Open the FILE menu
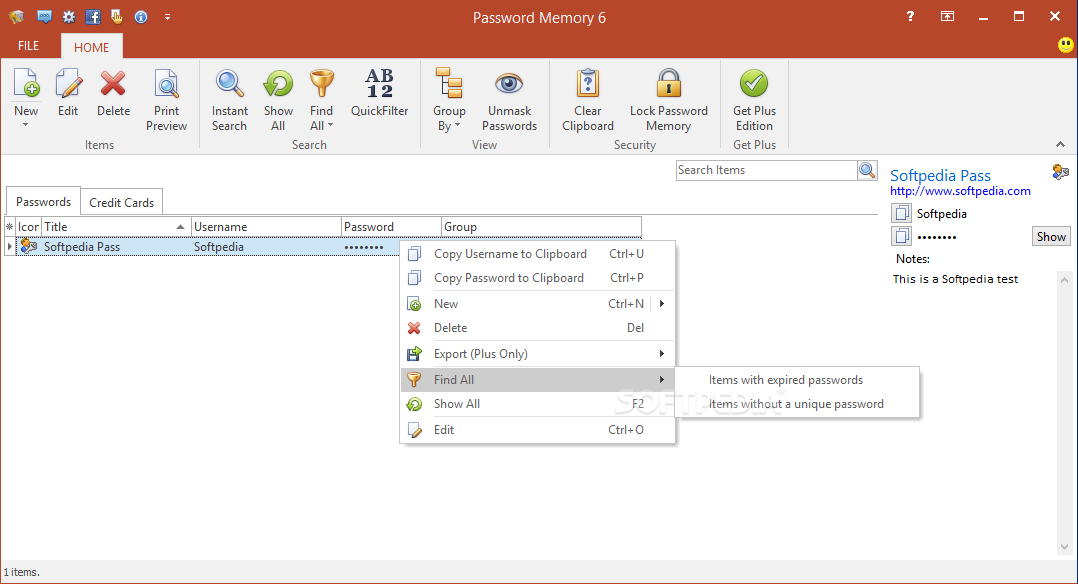The height and width of the screenshot is (584, 1078). (x=28, y=46)
